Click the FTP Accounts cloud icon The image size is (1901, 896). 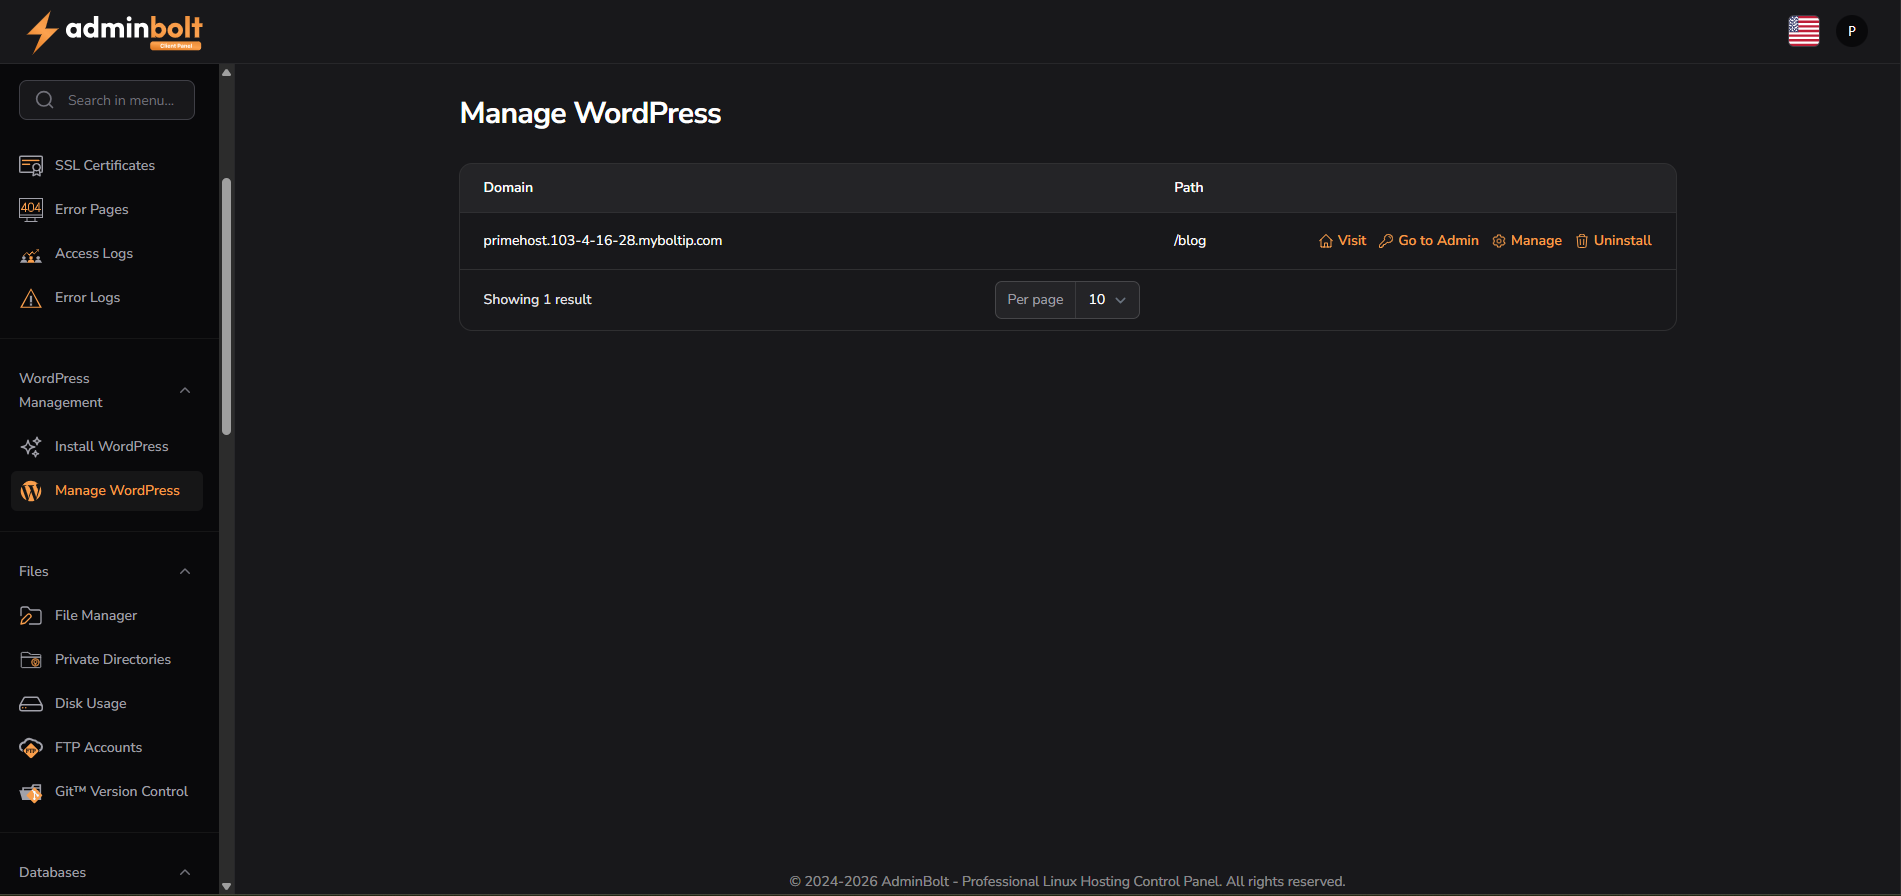click(31, 747)
